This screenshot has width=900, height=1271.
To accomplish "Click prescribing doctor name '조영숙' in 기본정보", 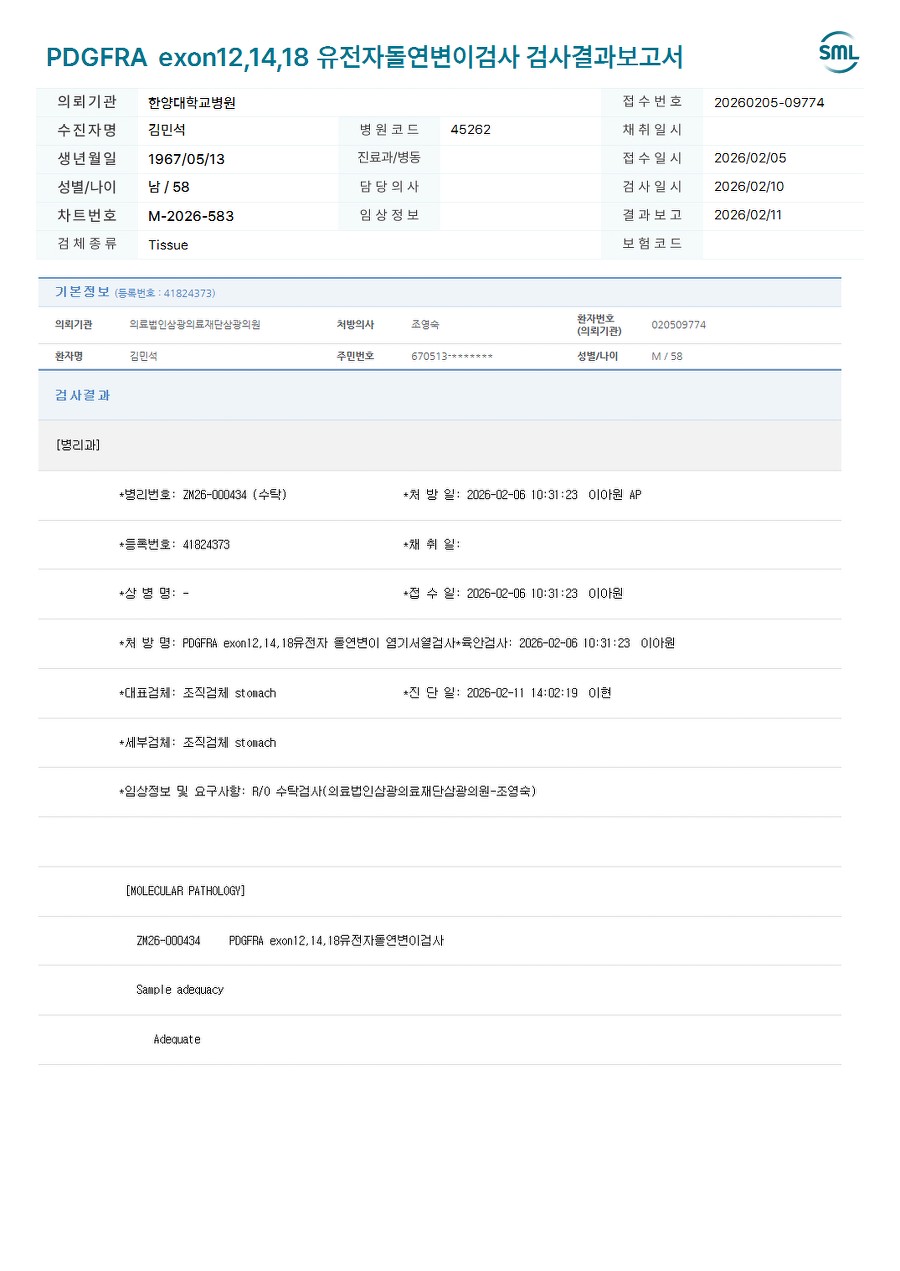I will click(425, 325).
